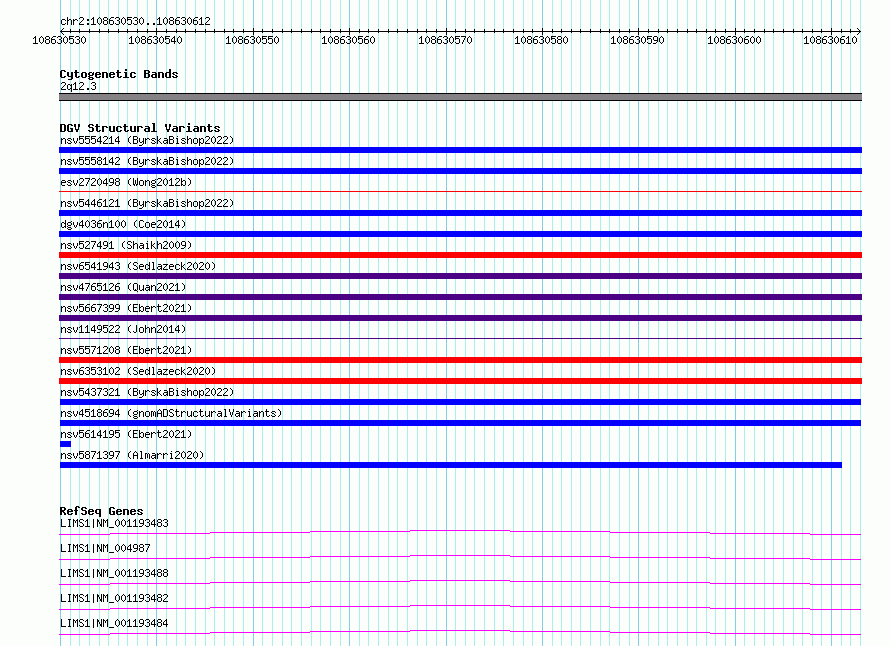Click nsv6541943 (Sedlazeck2020) label
This screenshot has width=890, height=646.
tap(138, 266)
